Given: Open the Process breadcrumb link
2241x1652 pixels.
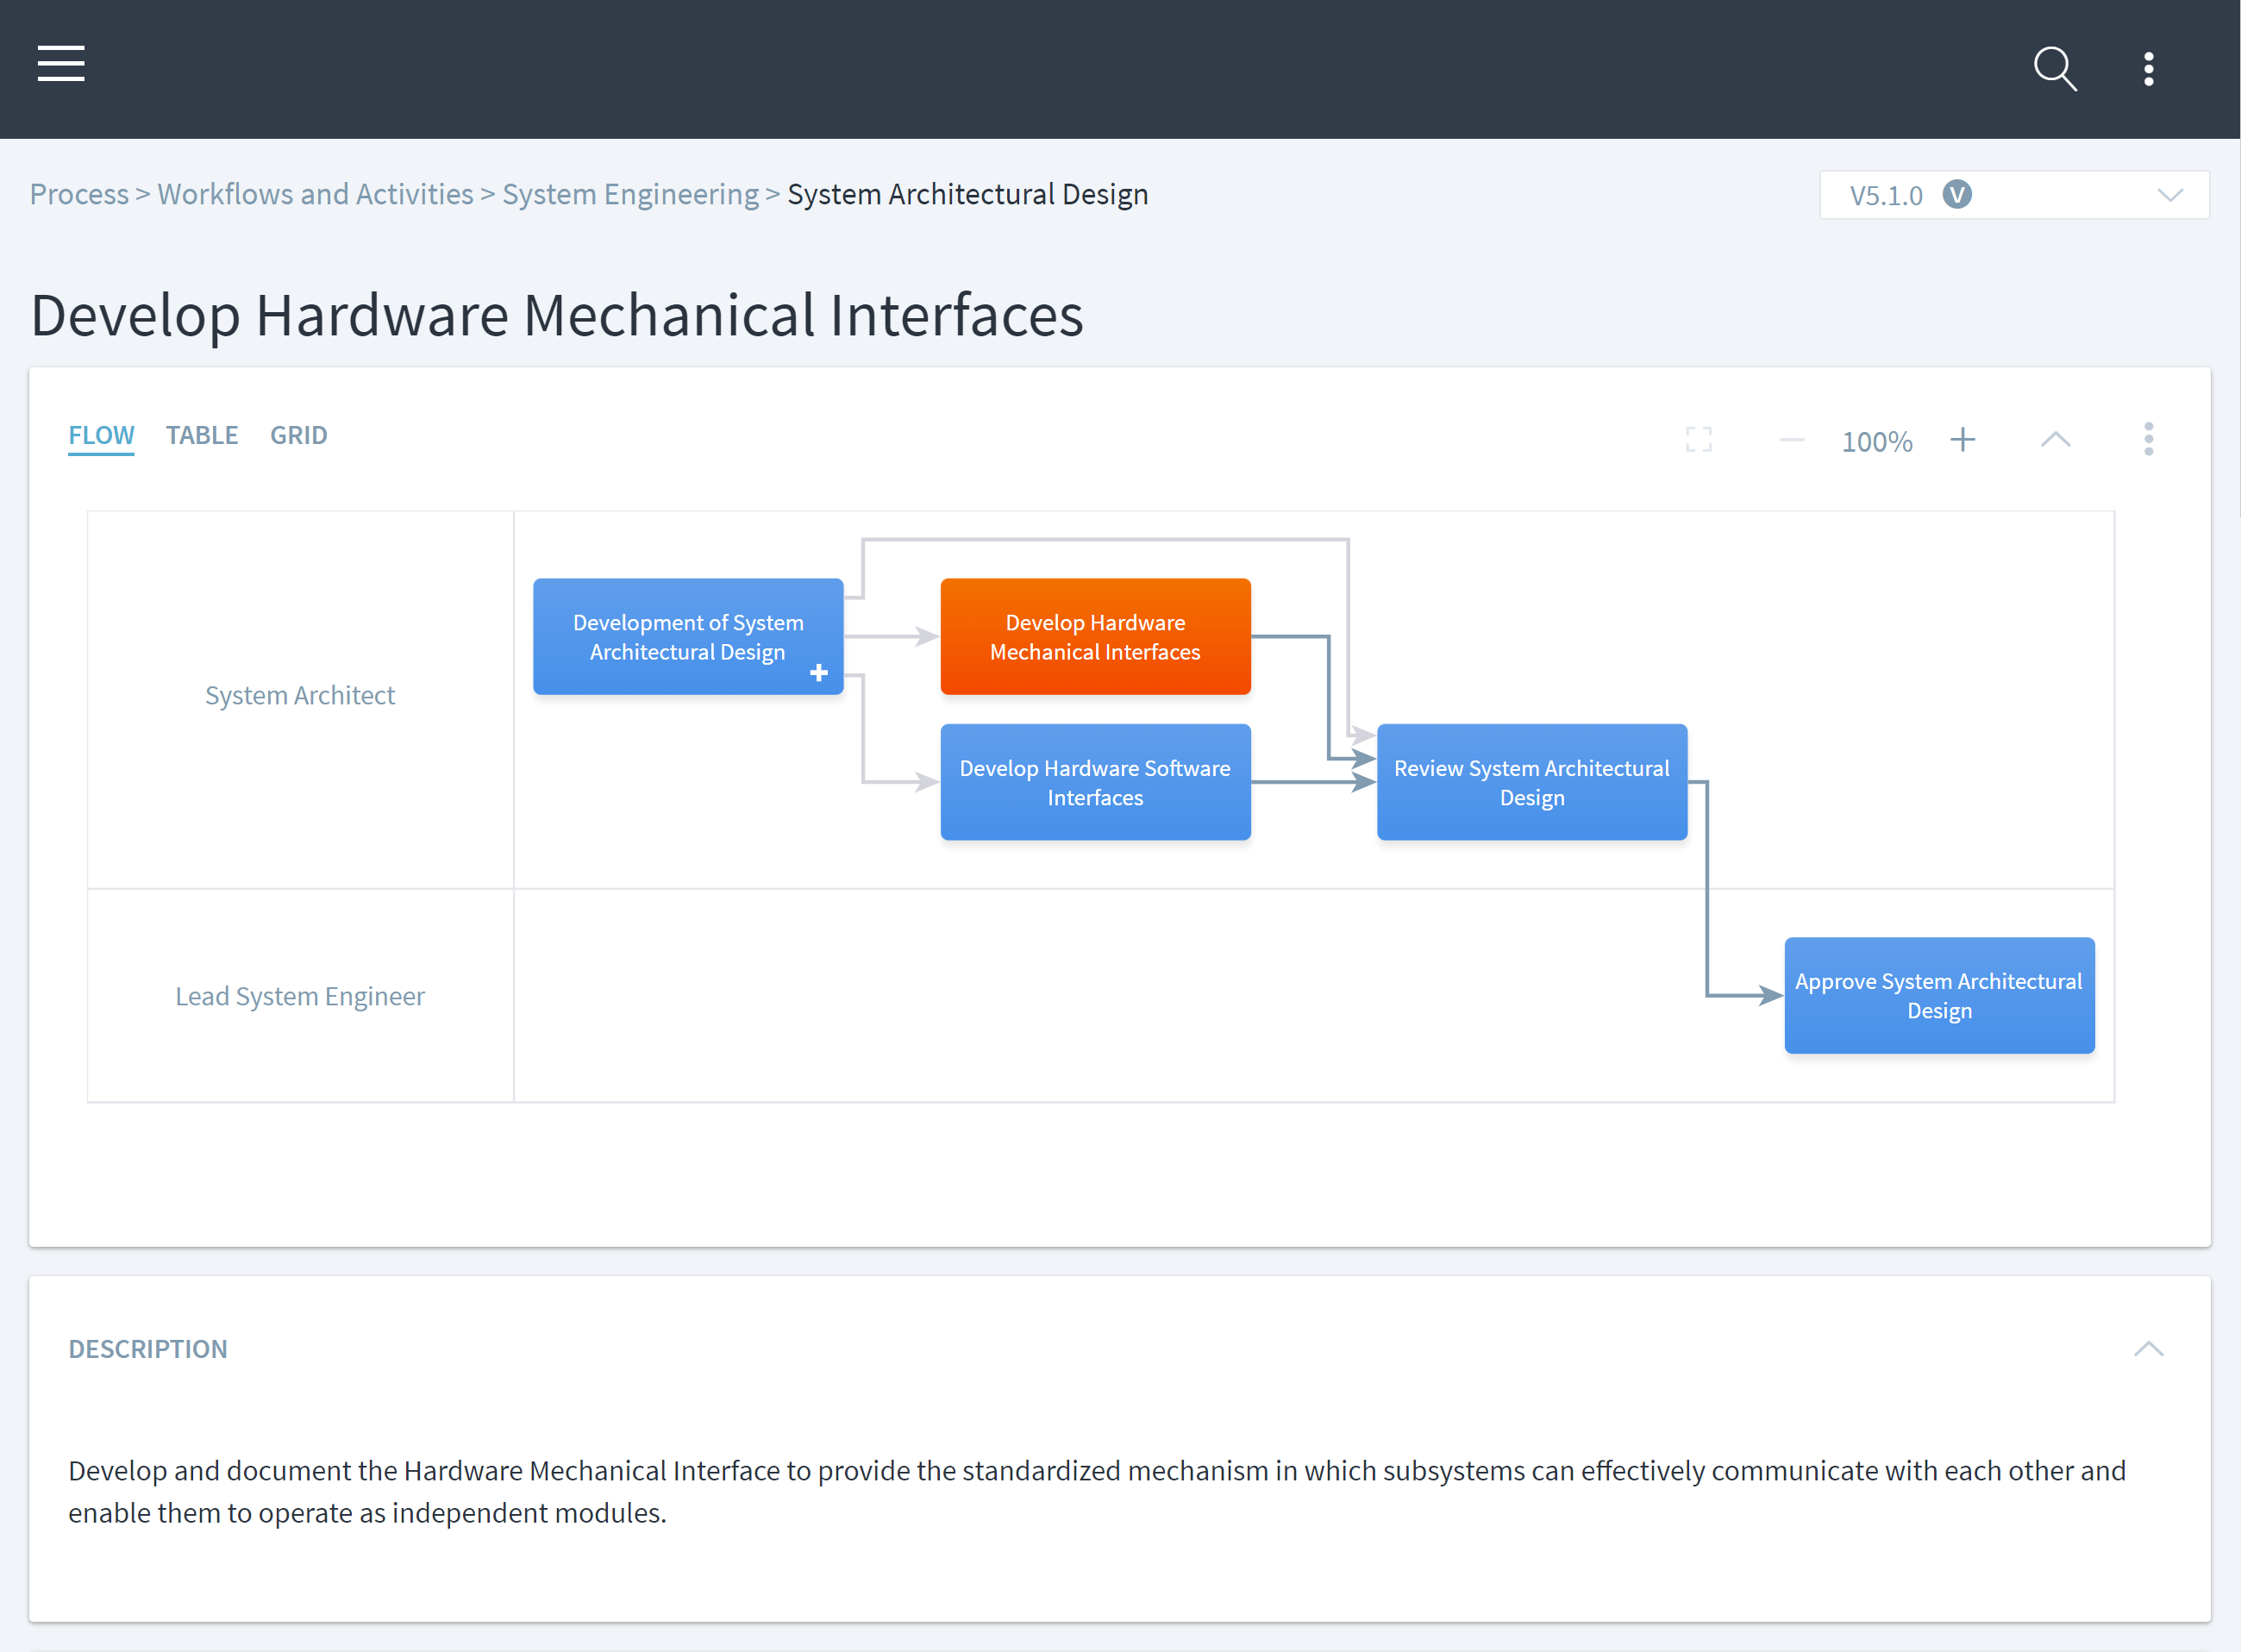Looking at the screenshot, I should coord(79,194).
